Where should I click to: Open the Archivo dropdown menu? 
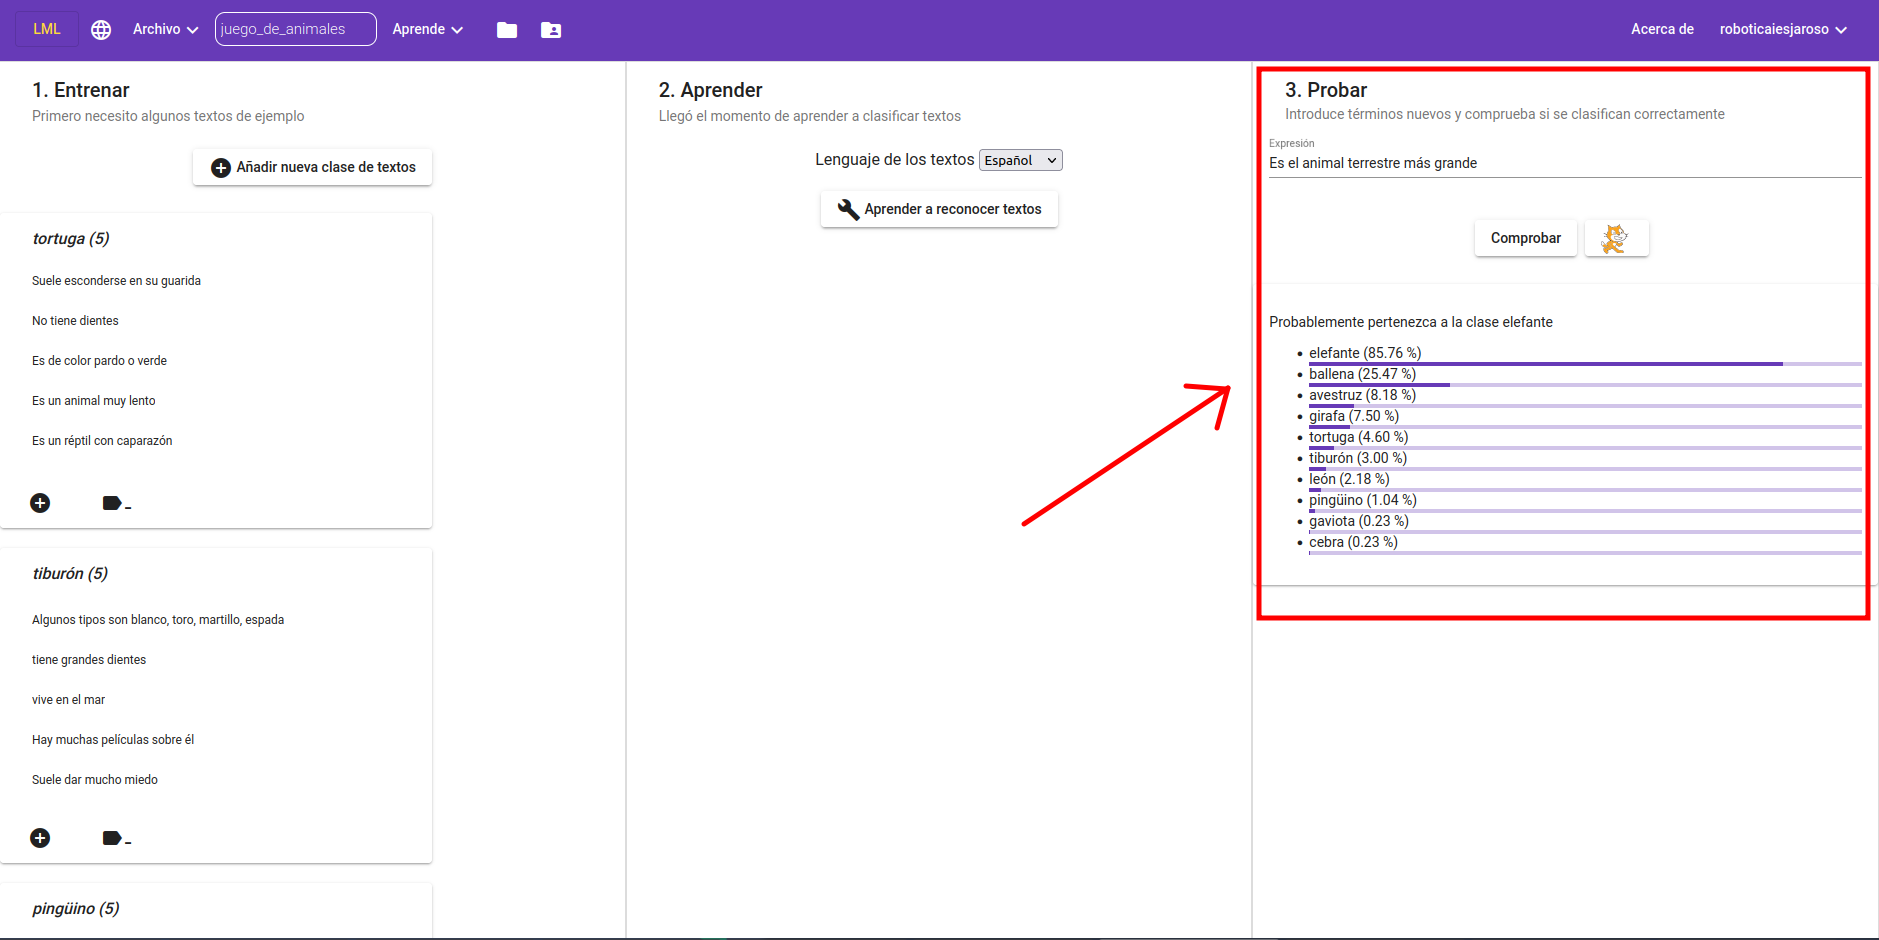coord(164,29)
